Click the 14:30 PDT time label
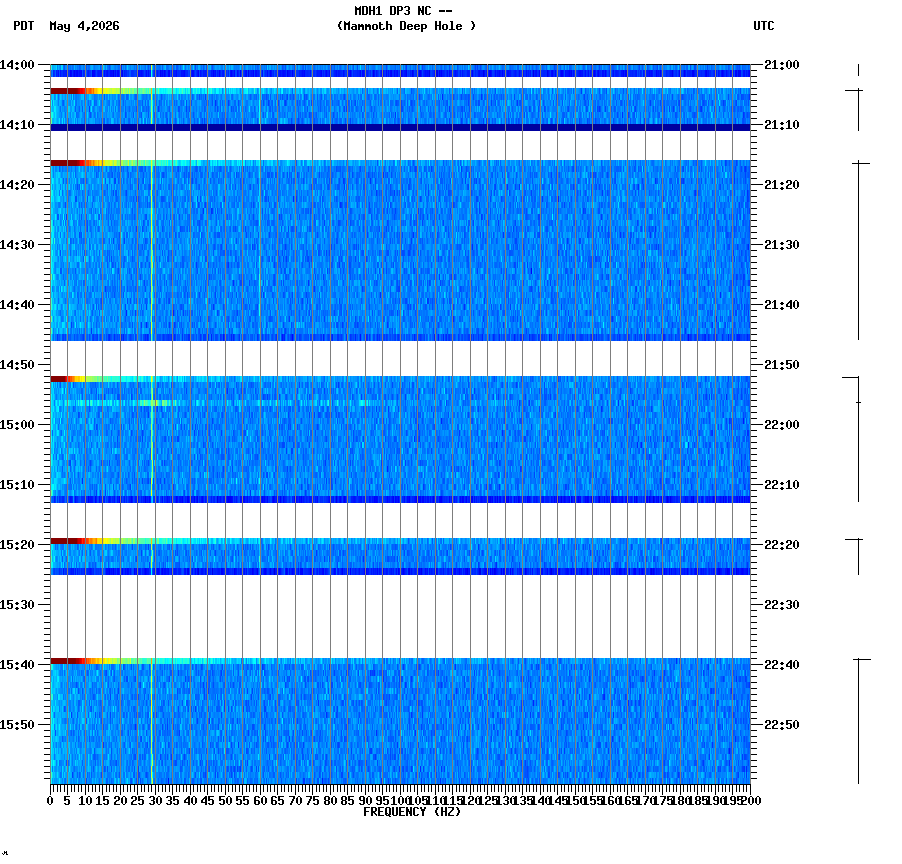 [17, 244]
